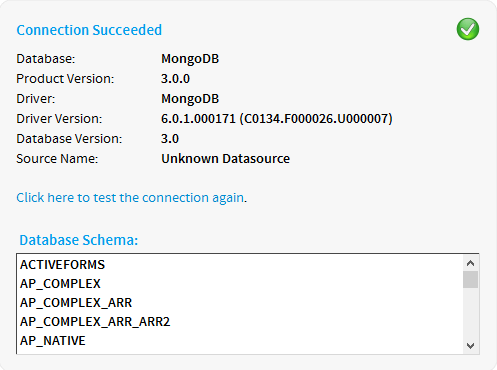Select AP_COMPLEX_ARR schema entry
Viewport: 497px width, 370px height.
coord(76,303)
